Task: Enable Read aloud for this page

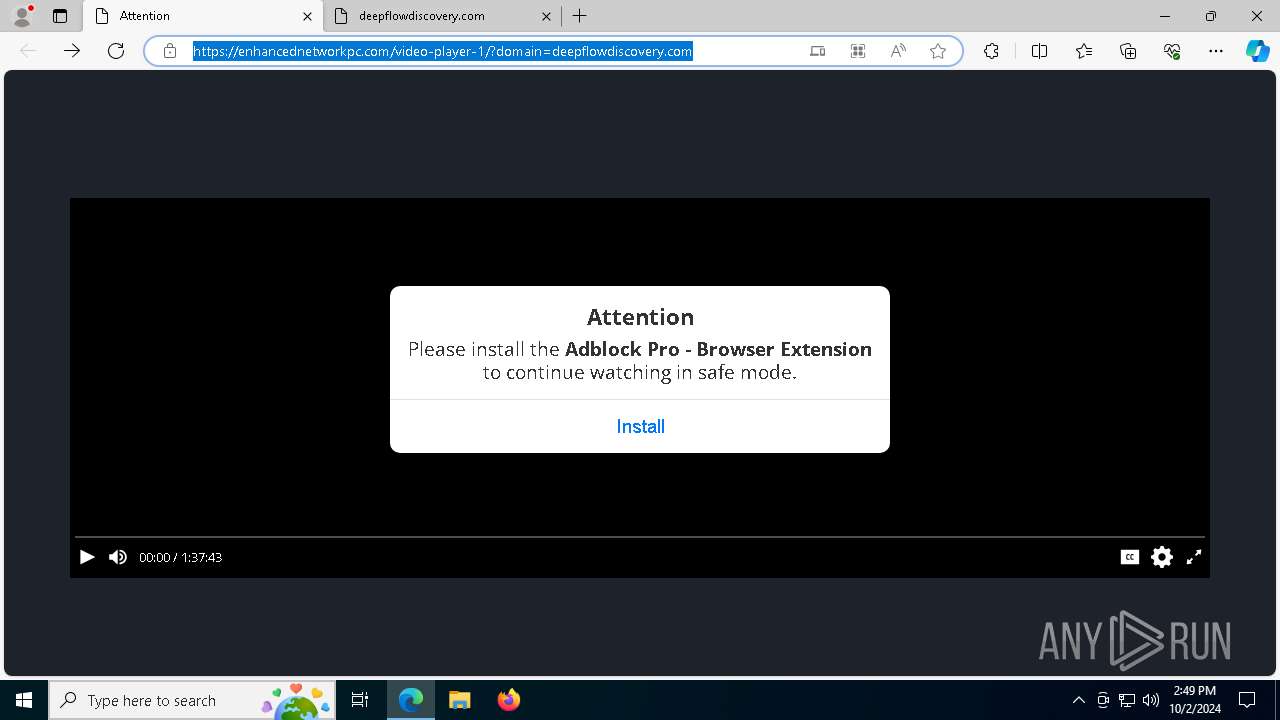Action: 898,51
